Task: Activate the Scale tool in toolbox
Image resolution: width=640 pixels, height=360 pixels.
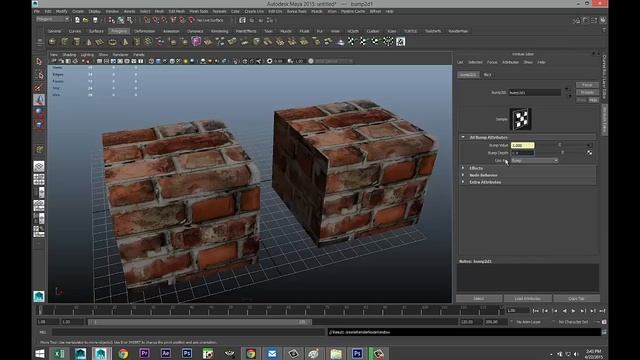Action: click(x=39, y=124)
